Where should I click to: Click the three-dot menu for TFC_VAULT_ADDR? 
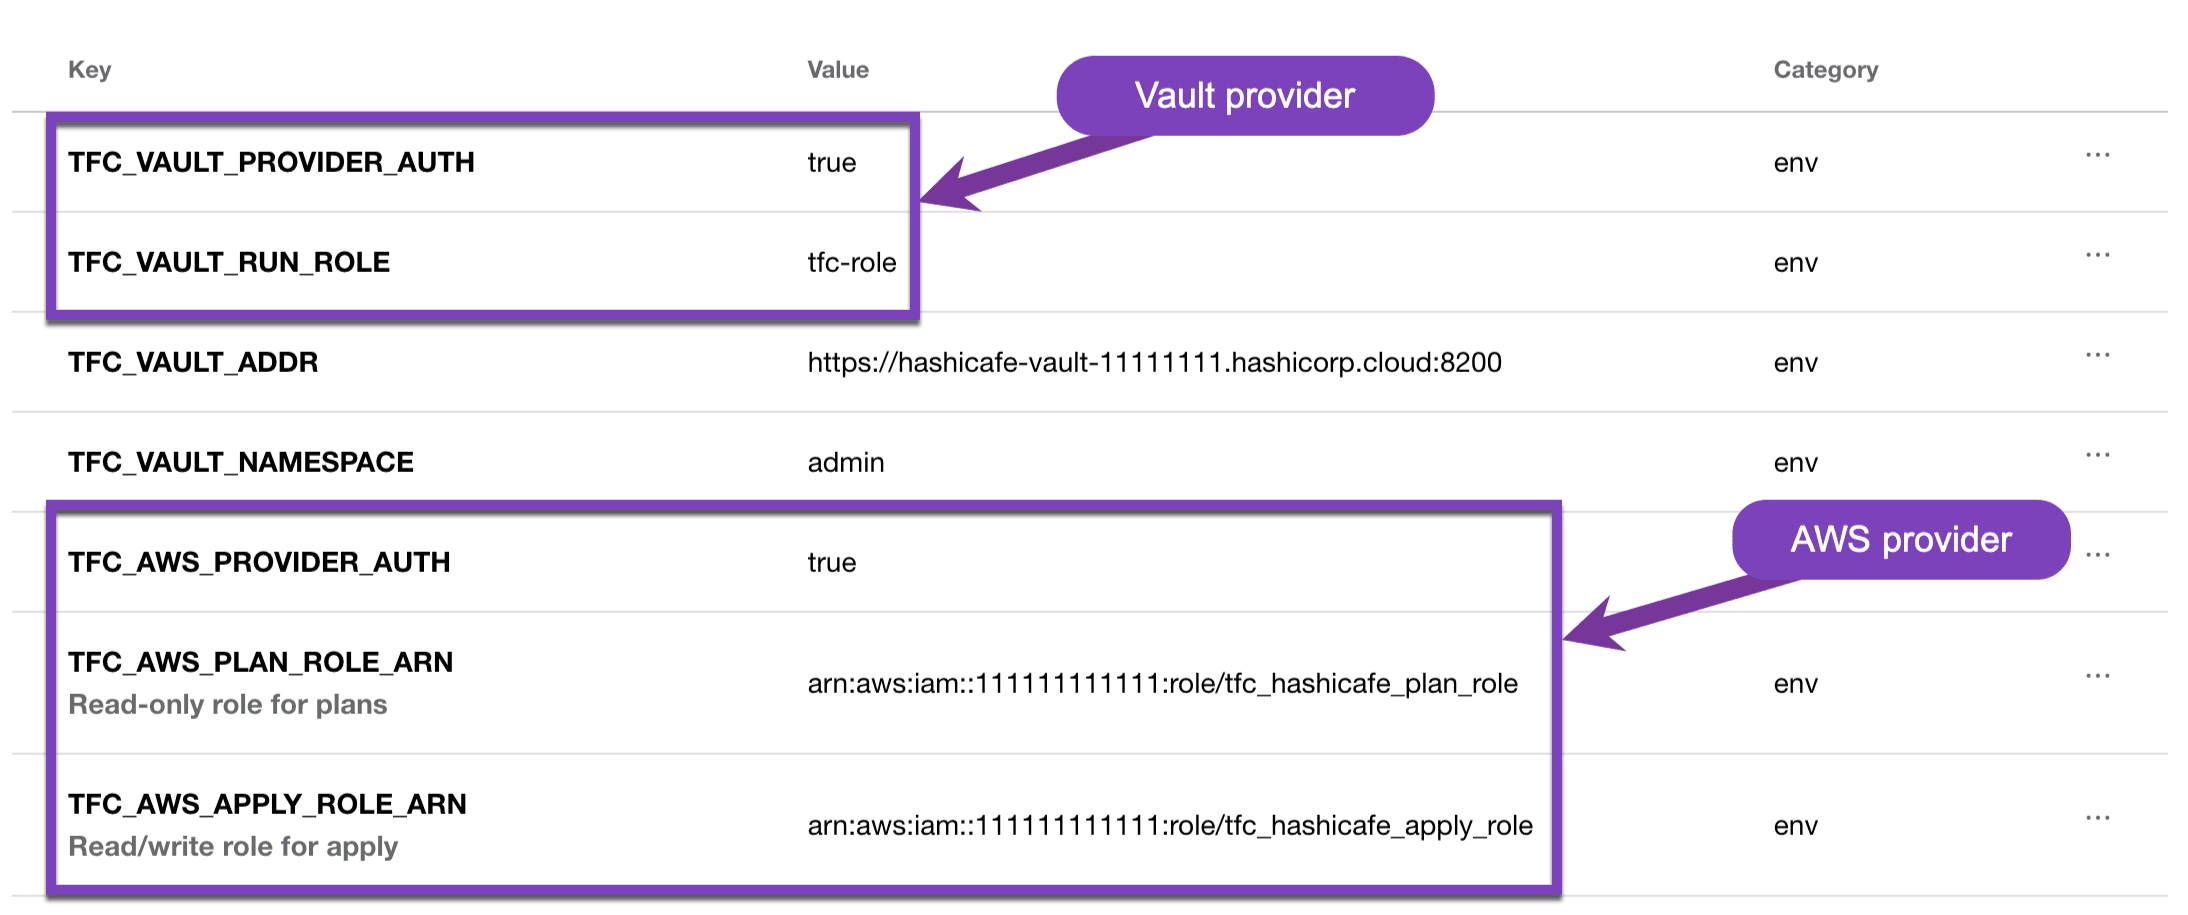[x=2097, y=355]
